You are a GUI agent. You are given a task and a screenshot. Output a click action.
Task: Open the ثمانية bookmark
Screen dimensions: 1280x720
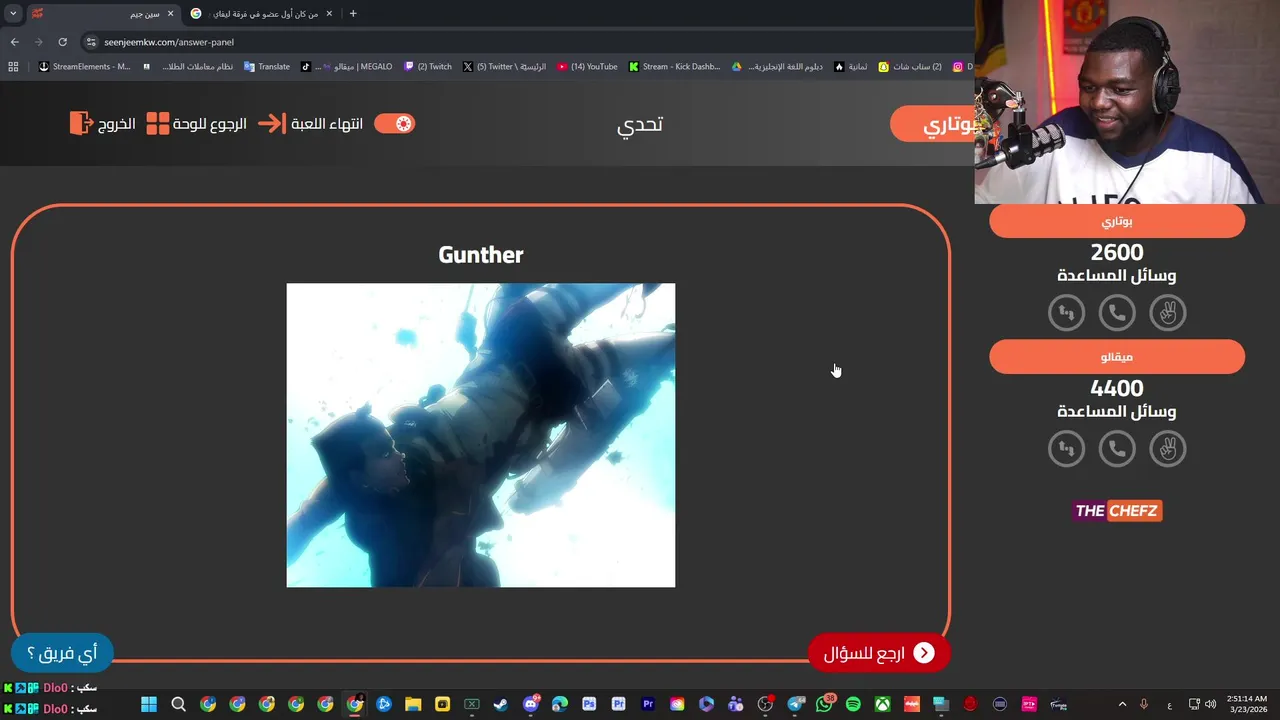(x=851, y=67)
